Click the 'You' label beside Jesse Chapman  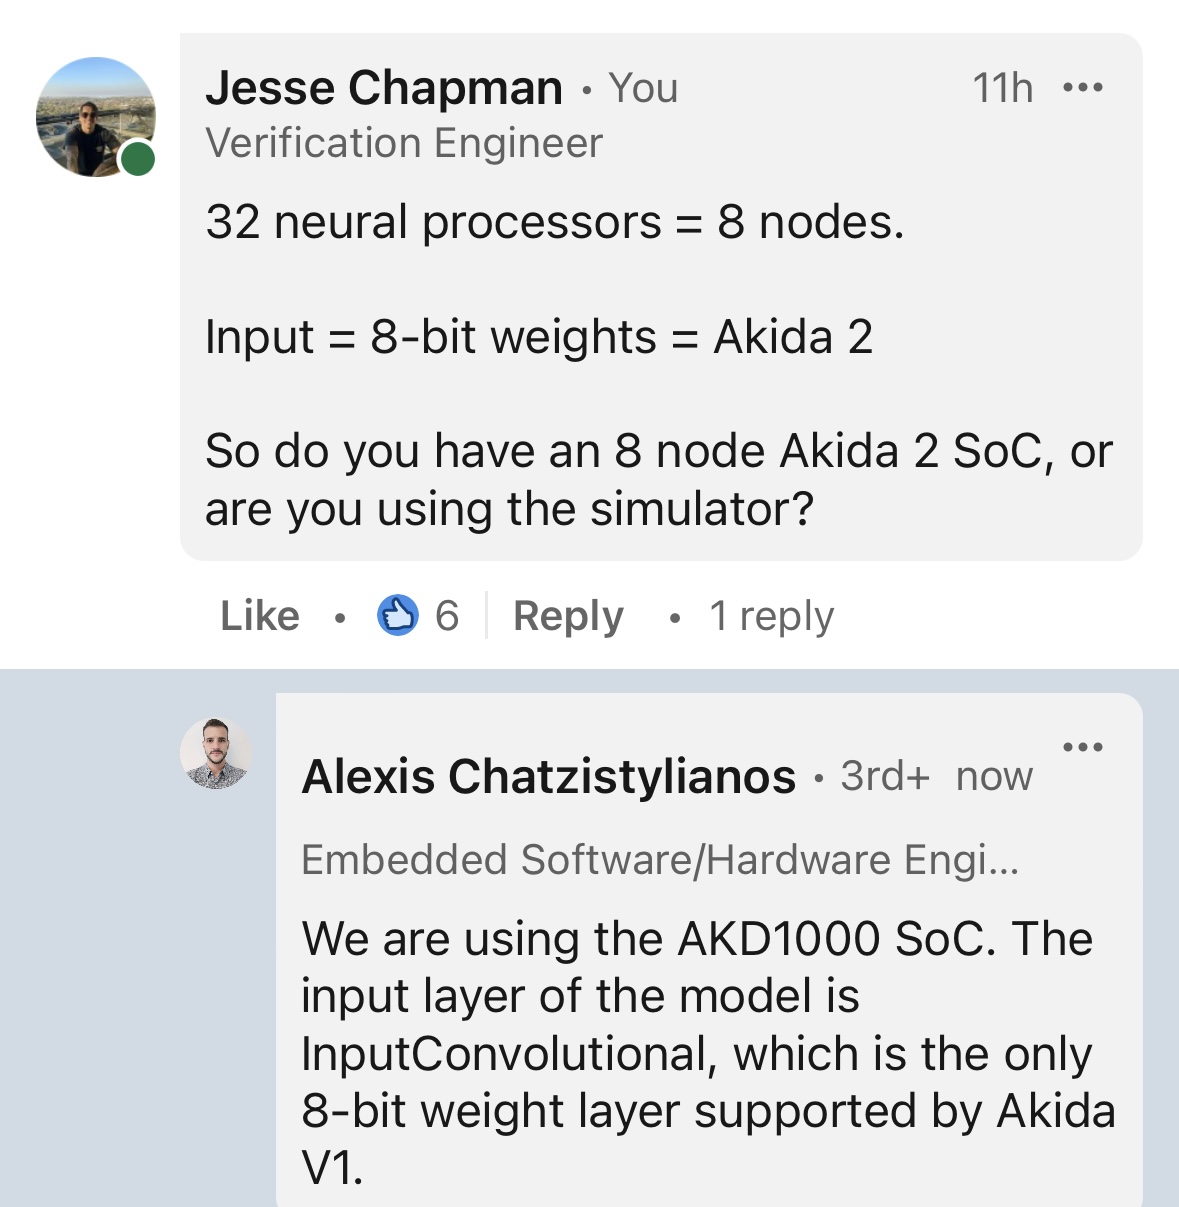(644, 88)
